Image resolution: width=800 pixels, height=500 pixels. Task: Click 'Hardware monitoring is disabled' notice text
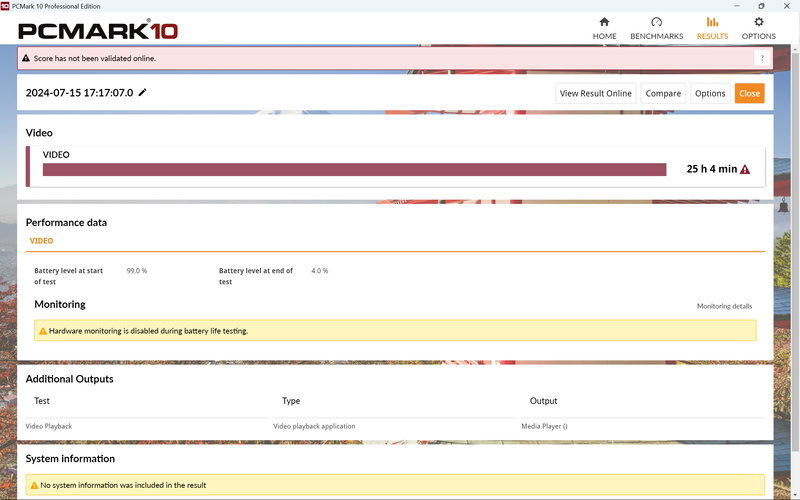point(148,331)
